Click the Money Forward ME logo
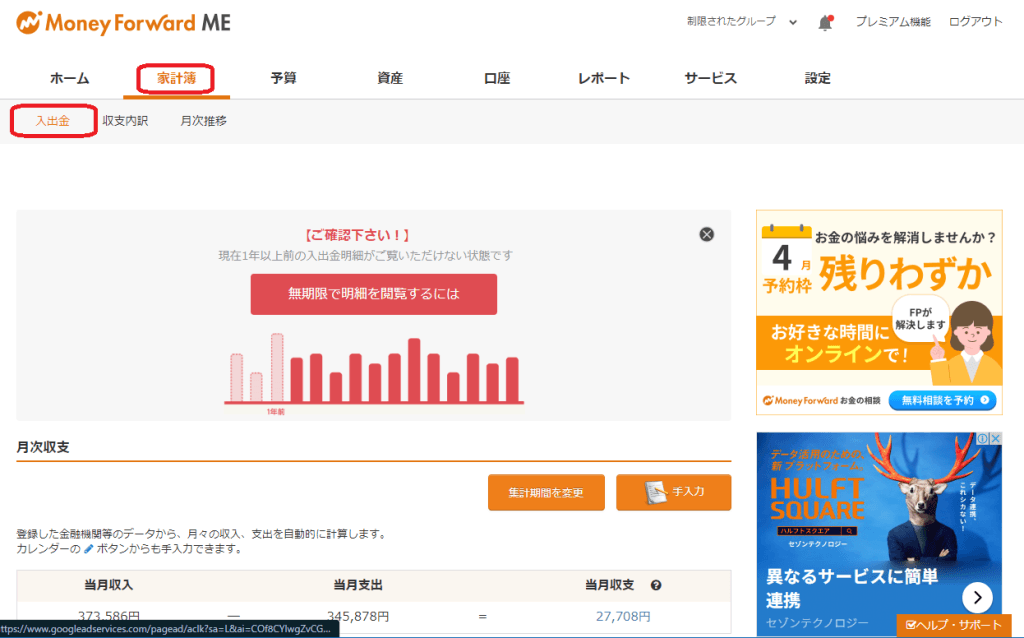The image size is (1024, 638). [123, 22]
